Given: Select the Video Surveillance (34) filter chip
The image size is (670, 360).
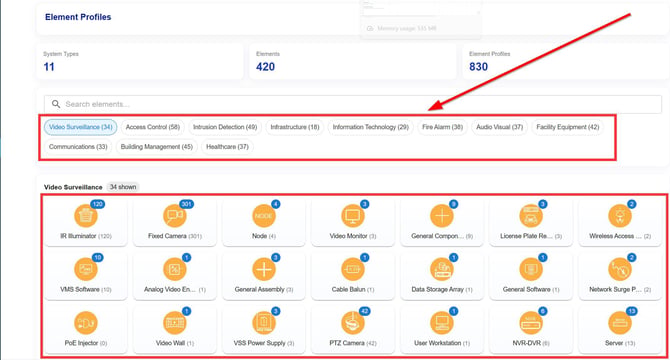Looking at the screenshot, I should [x=80, y=127].
